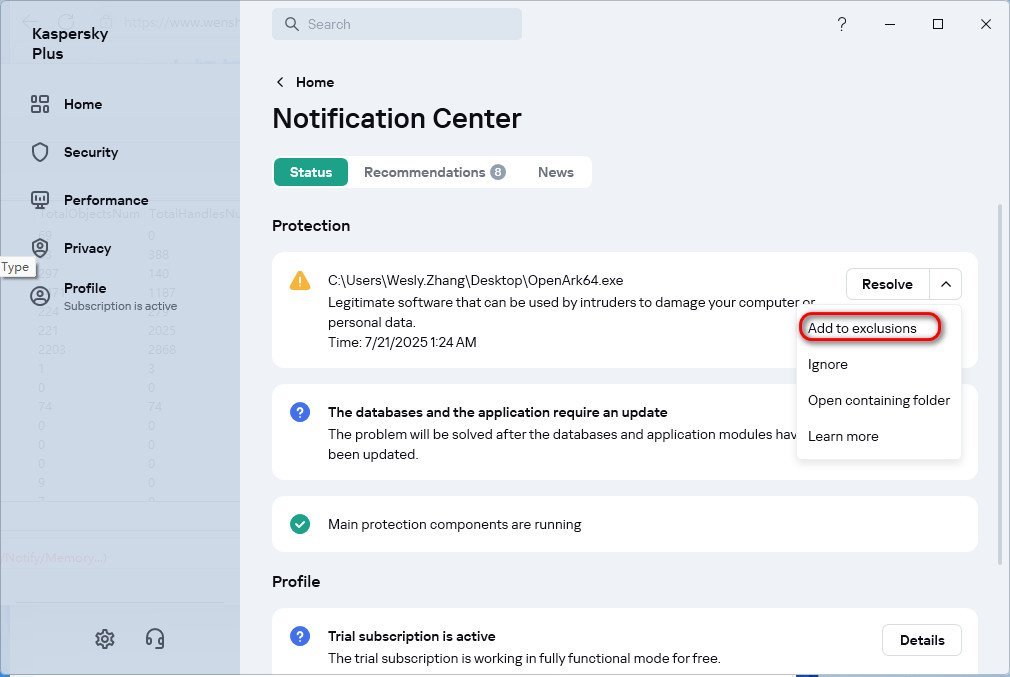This screenshot has width=1010, height=677.
Task: Choose Add to exclusions from menu
Action: click(862, 329)
